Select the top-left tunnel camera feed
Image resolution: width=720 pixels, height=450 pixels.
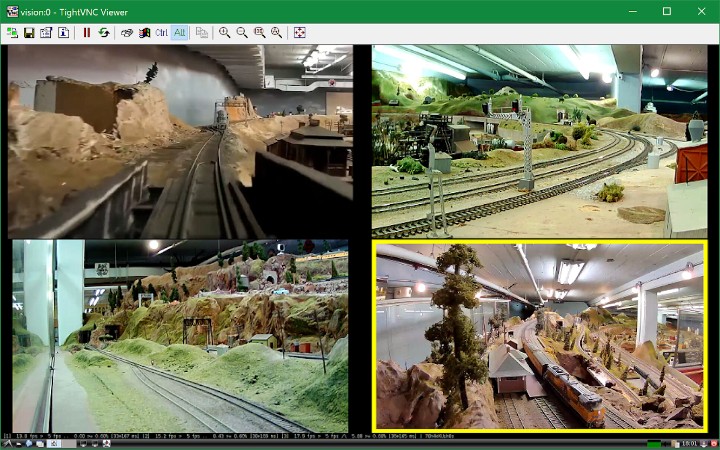[180, 140]
